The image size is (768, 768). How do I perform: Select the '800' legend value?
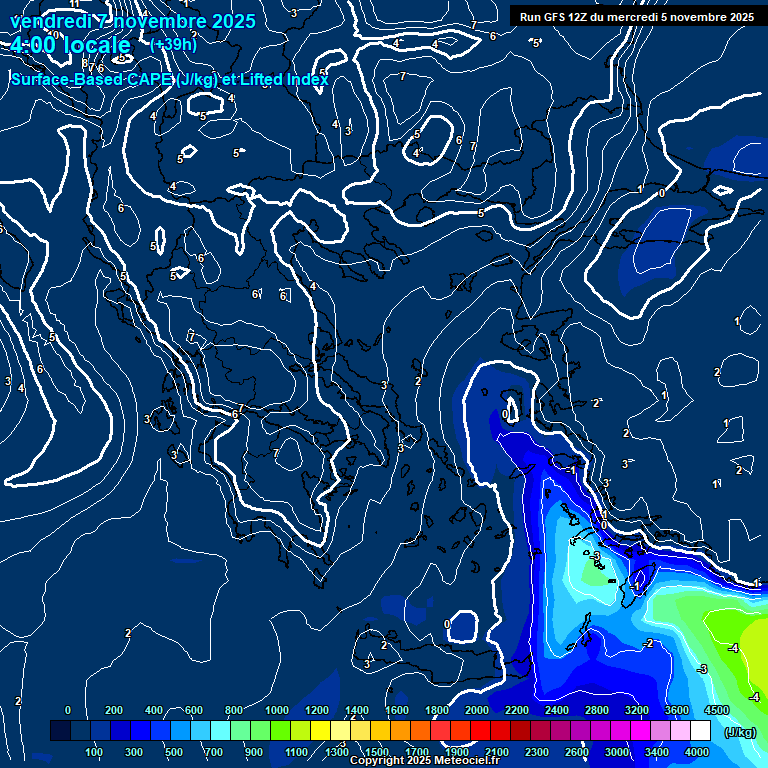click(234, 710)
